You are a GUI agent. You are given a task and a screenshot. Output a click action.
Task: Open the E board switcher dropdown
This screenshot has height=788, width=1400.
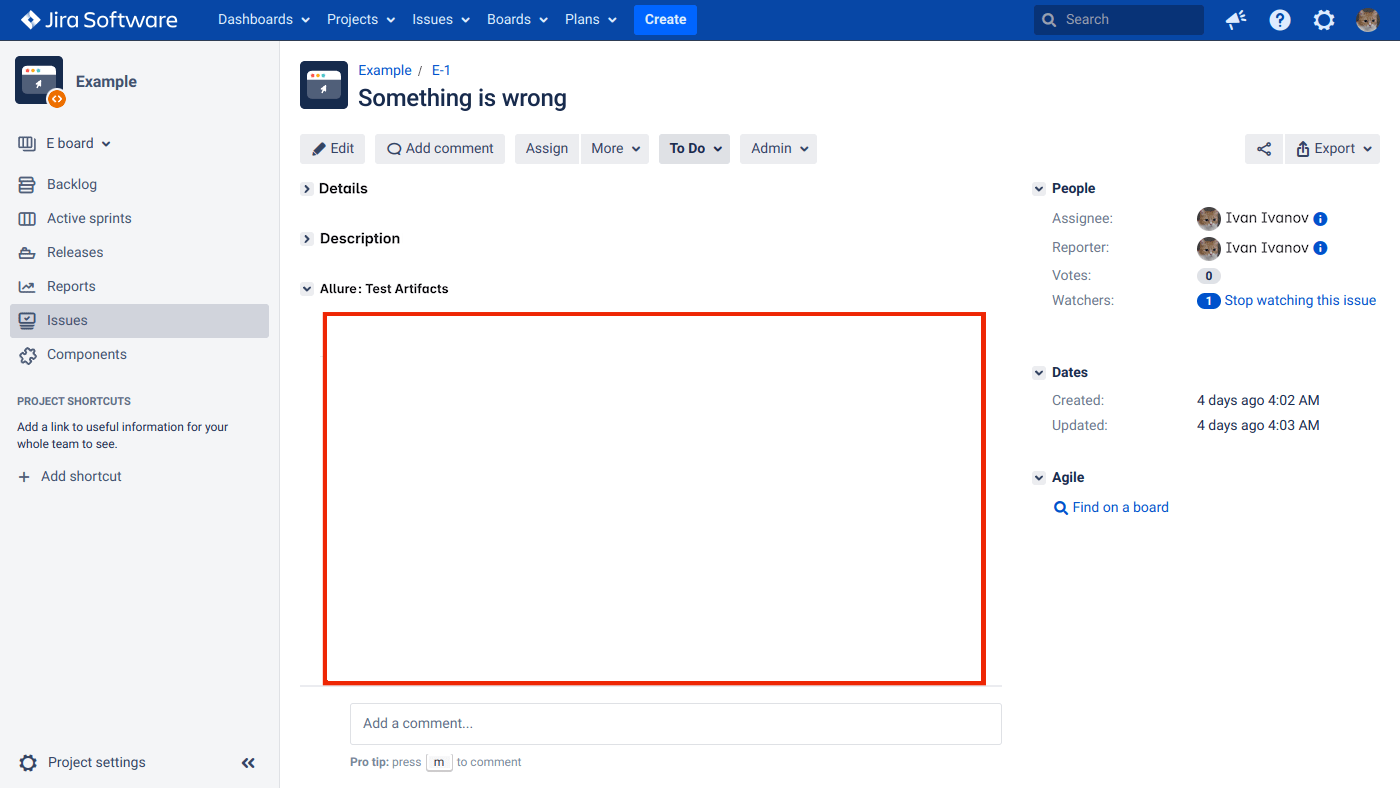(x=78, y=144)
